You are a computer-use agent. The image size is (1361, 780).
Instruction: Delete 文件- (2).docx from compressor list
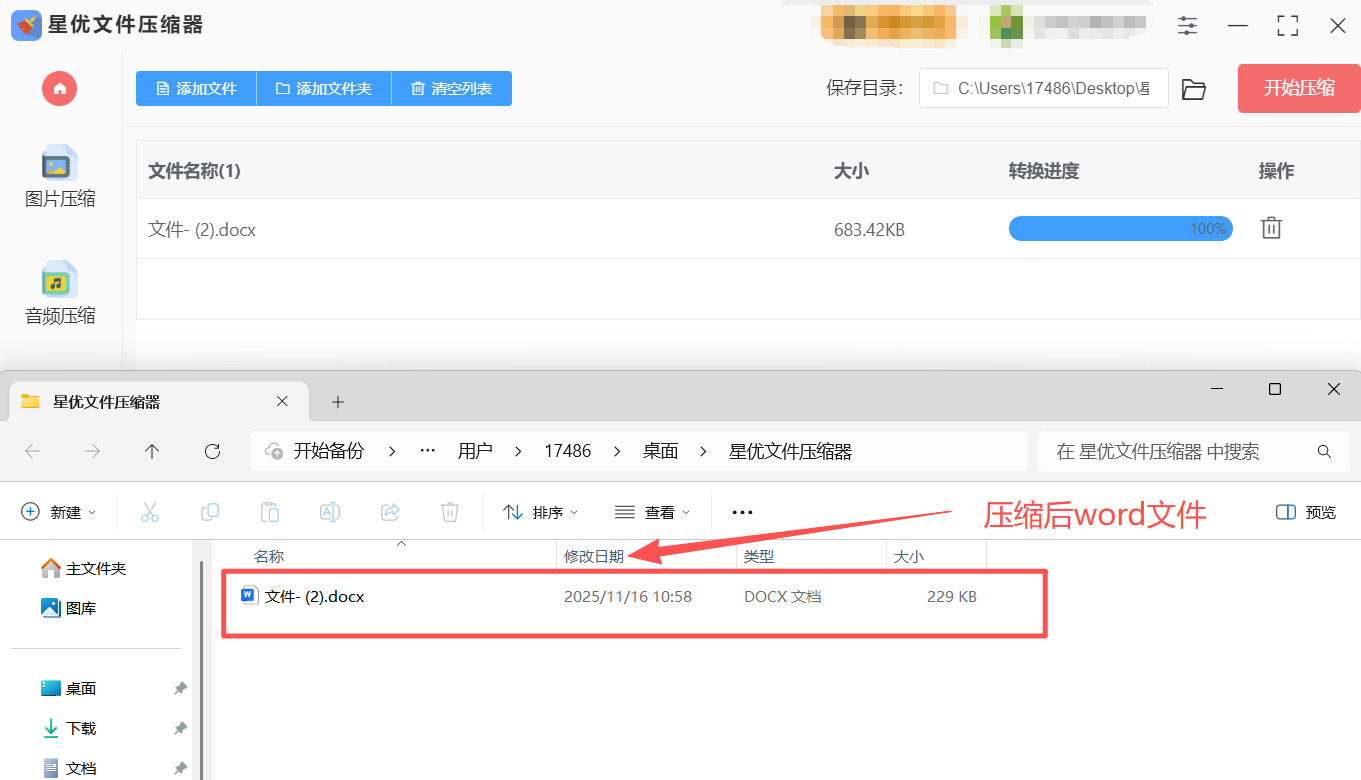(x=1271, y=228)
